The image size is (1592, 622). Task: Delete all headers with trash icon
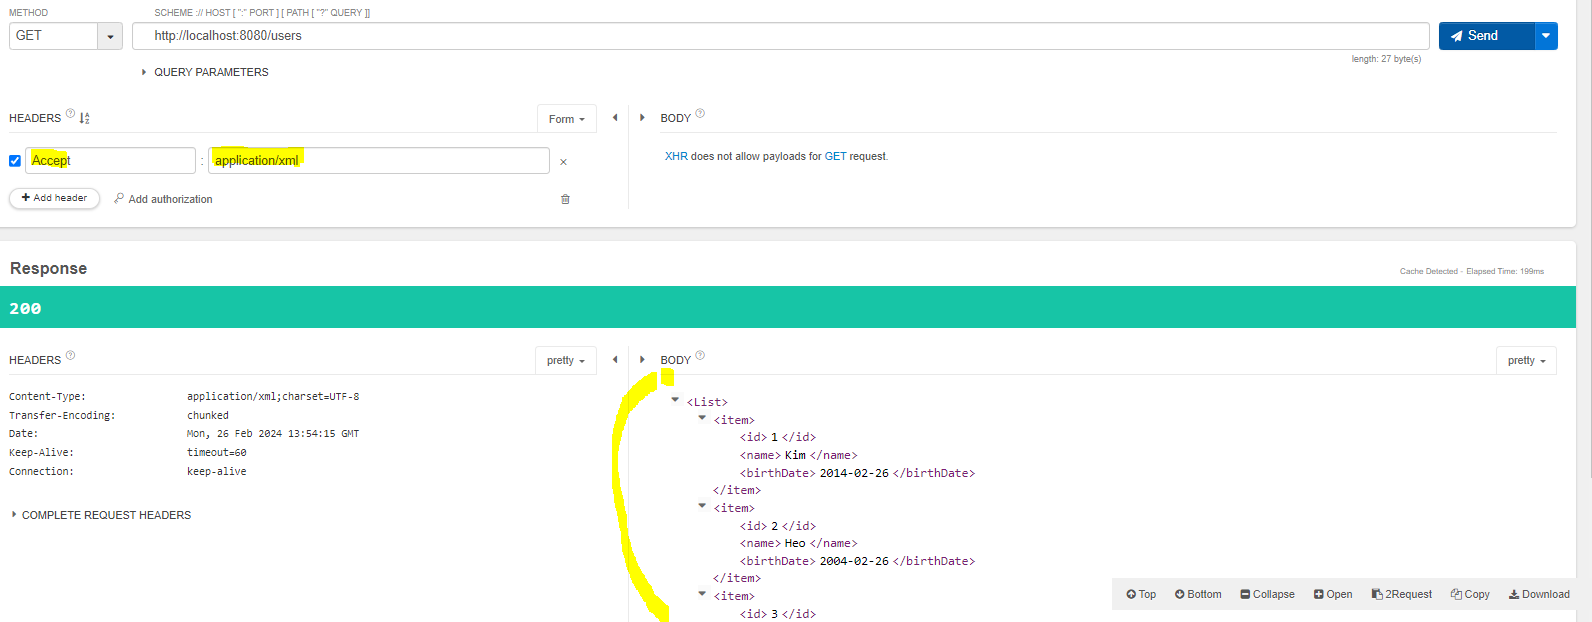(565, 199)
